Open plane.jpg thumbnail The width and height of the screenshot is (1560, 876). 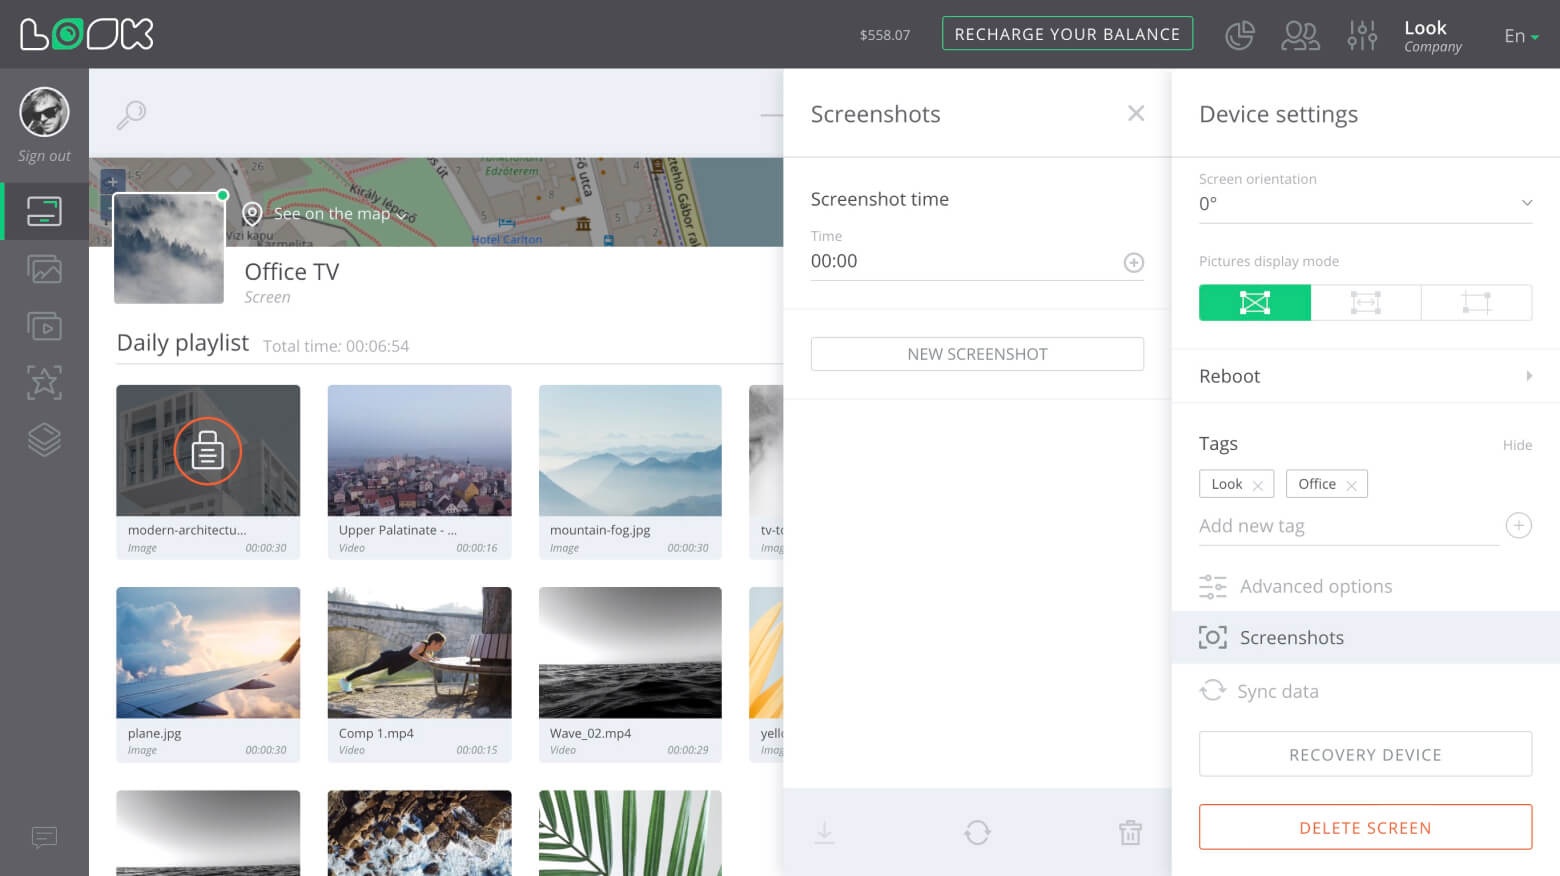208,653
